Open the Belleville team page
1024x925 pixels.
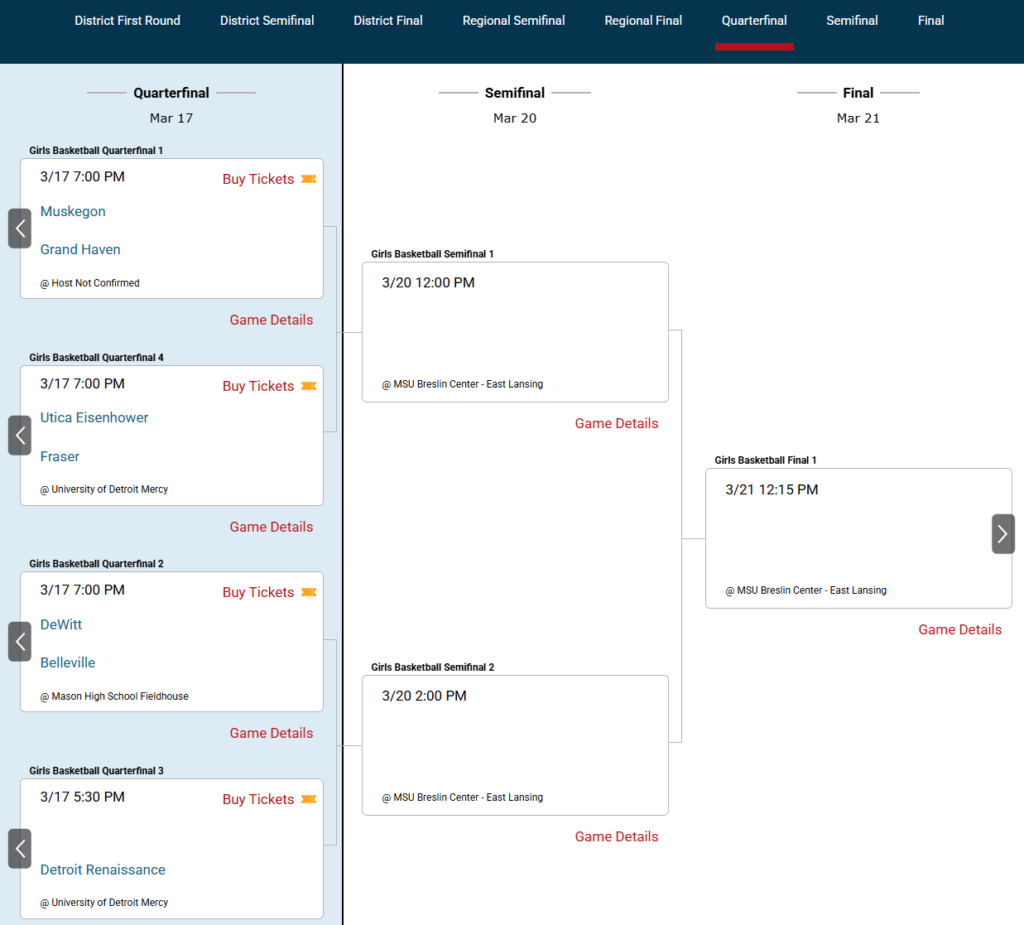(x=68, y=663)
